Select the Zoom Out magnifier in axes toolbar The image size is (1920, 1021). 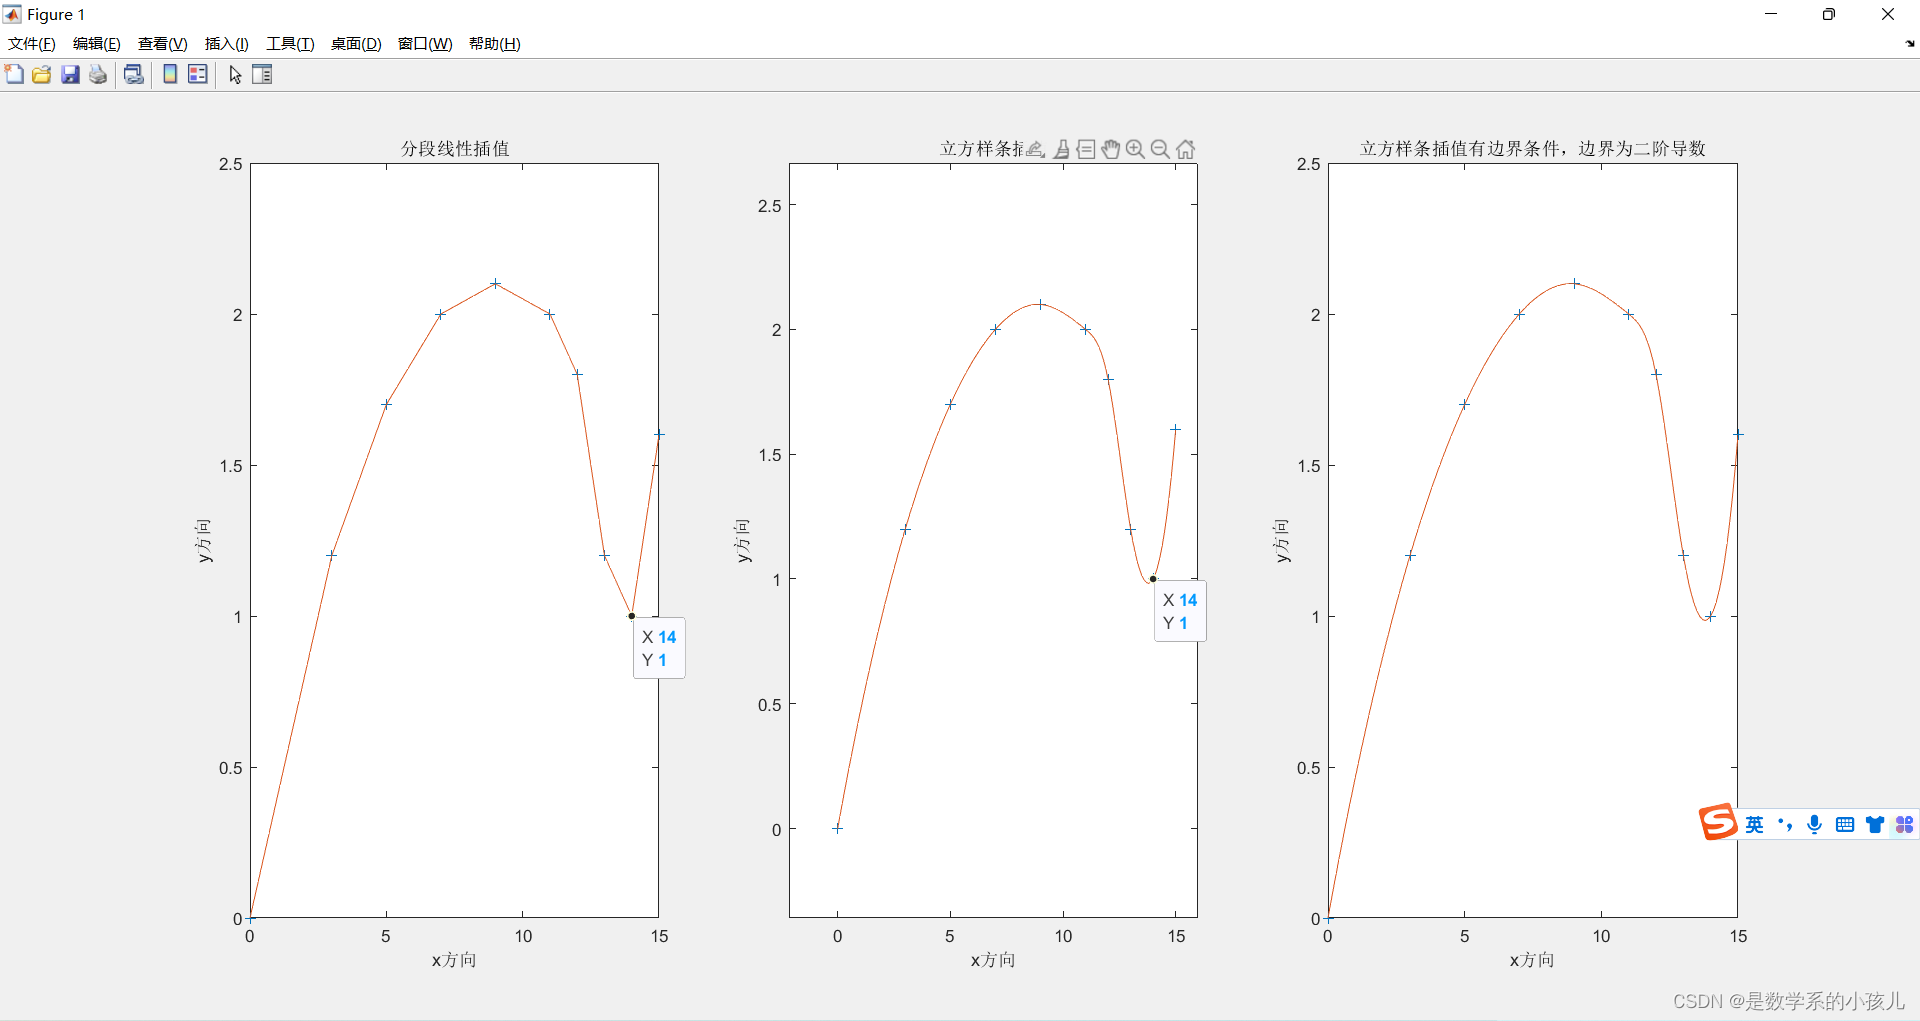point(1160,149)
